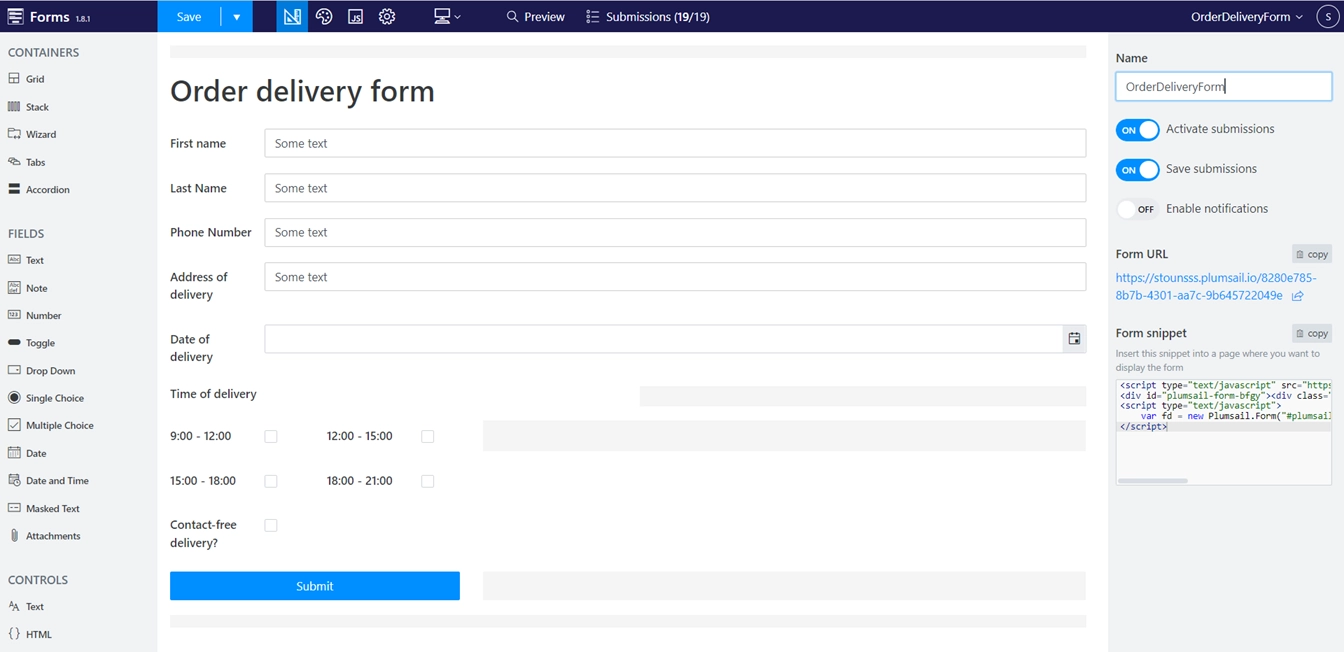Click the Save button
Viewport: 1344px width, 652px height.
point(189,17)
